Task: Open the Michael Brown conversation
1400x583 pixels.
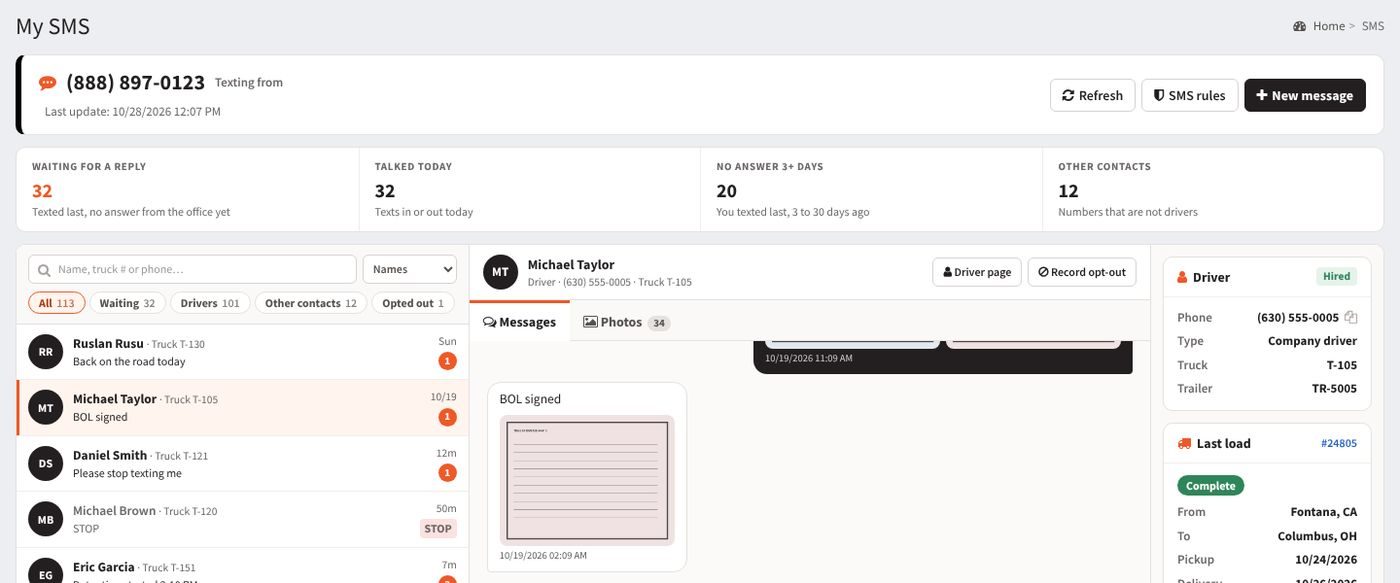Action: (x=243, y=519)
